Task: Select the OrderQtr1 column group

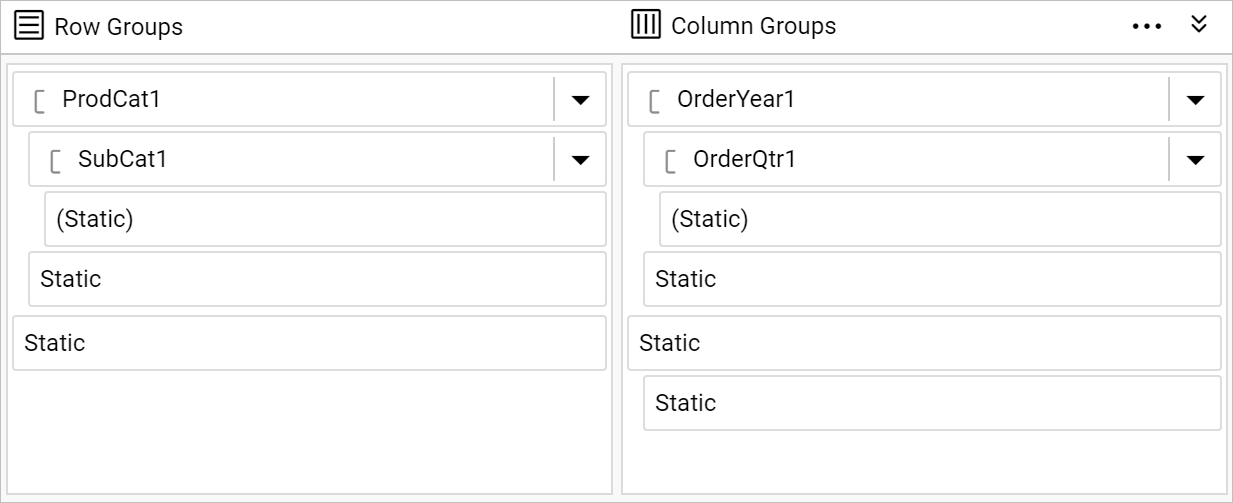Action: (906, 159)
